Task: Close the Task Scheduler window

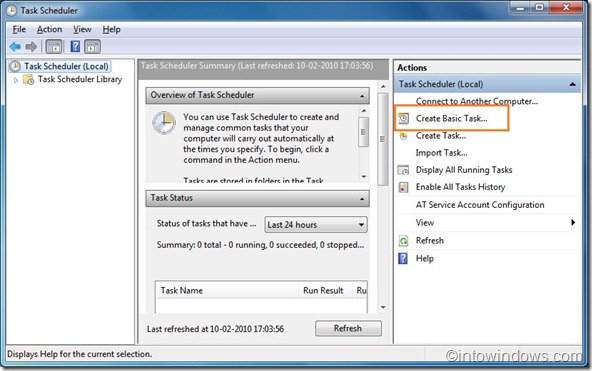Action: [566, 7]
